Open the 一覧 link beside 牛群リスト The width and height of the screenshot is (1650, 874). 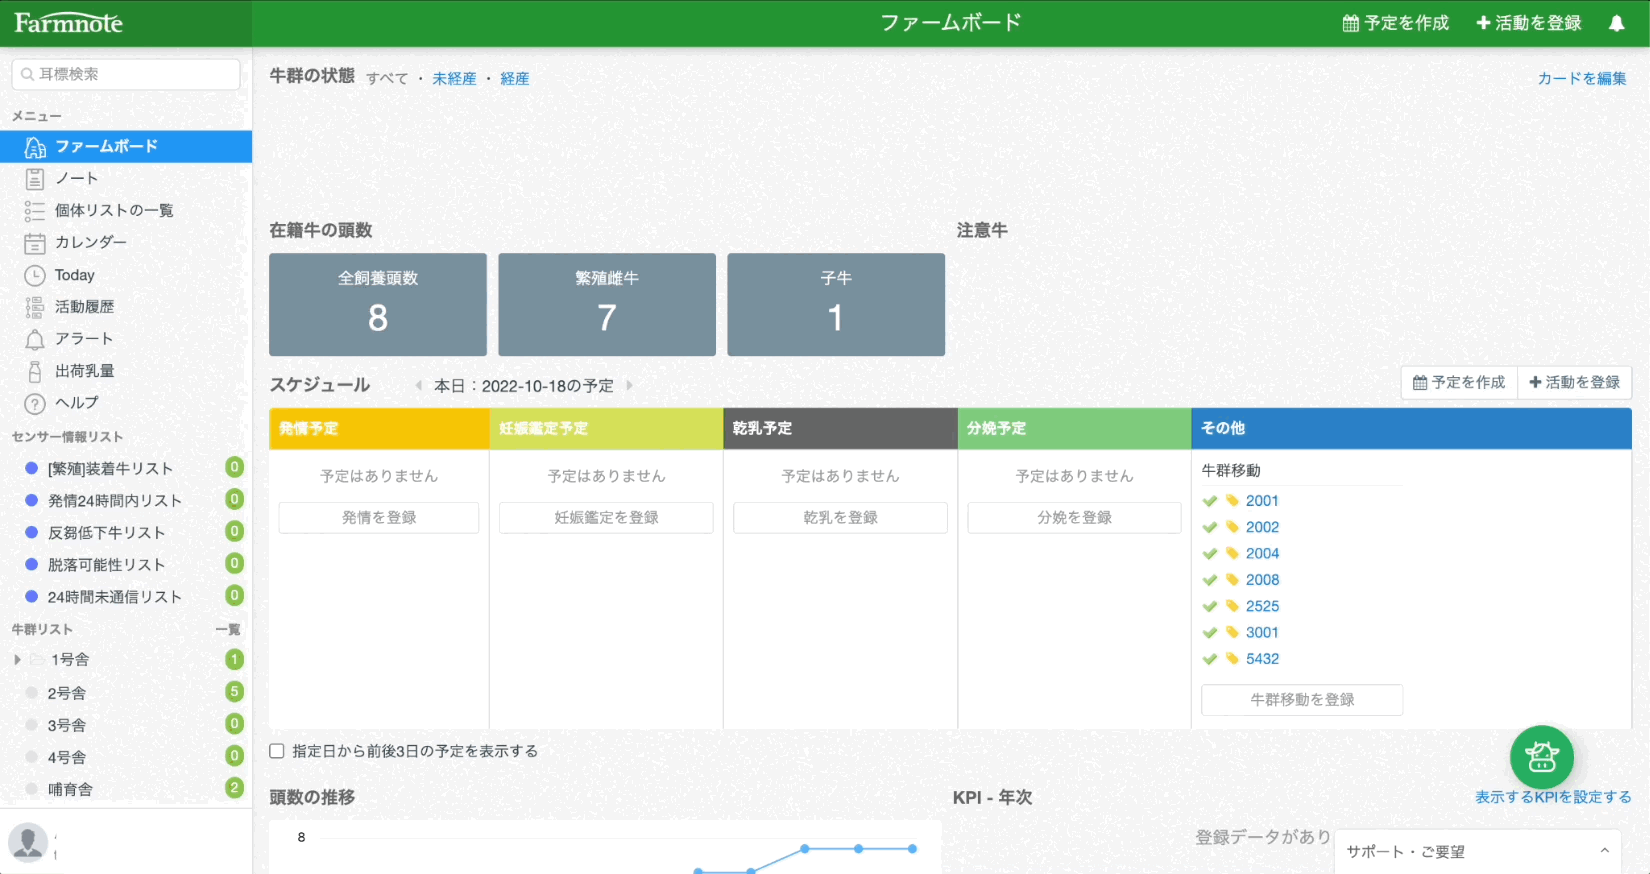click(x=228, y=629)
